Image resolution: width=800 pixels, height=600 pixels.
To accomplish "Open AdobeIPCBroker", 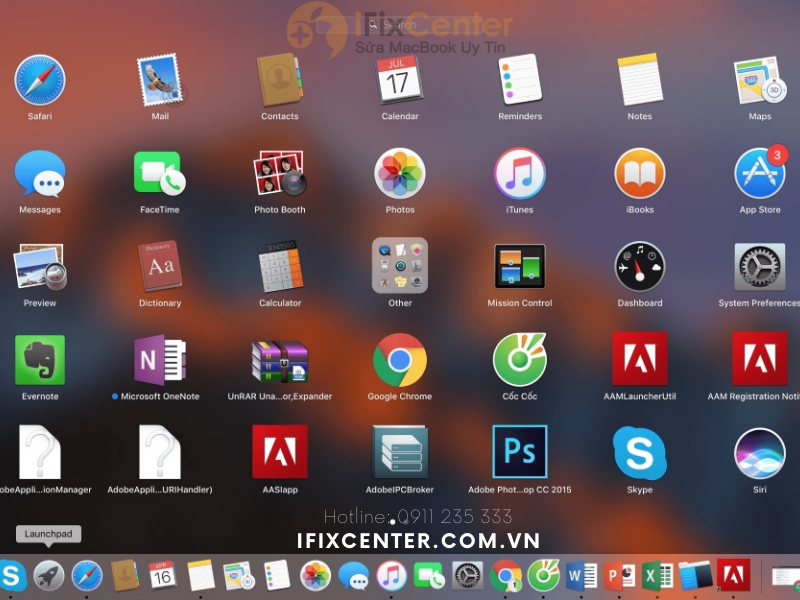I will coord(400,453).
